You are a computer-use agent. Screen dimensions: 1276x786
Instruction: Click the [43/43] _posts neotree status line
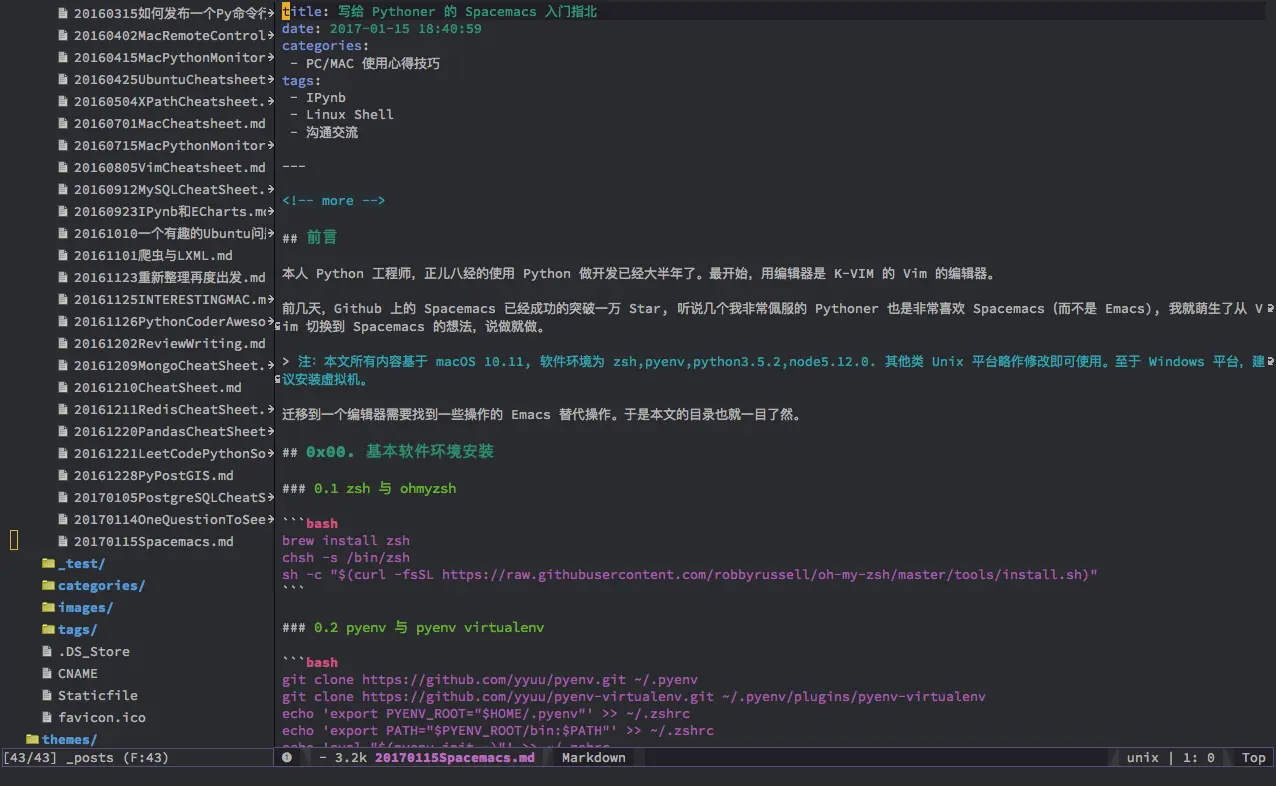tap(86, 758)
